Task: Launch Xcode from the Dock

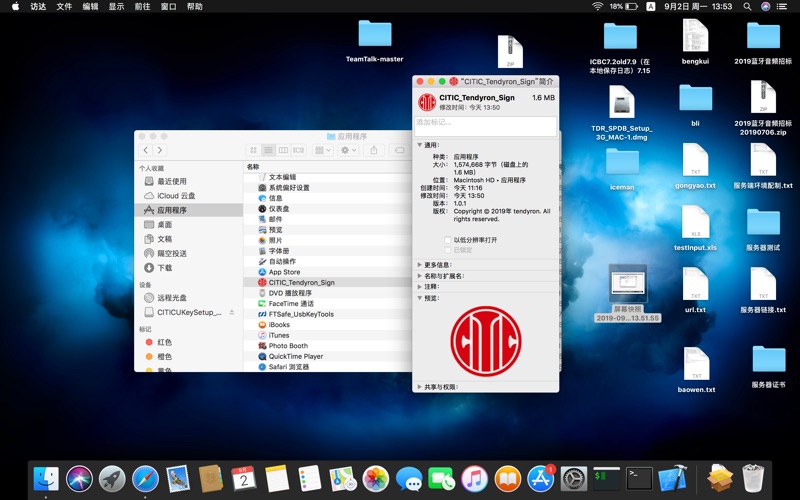Action: point(673,478)
